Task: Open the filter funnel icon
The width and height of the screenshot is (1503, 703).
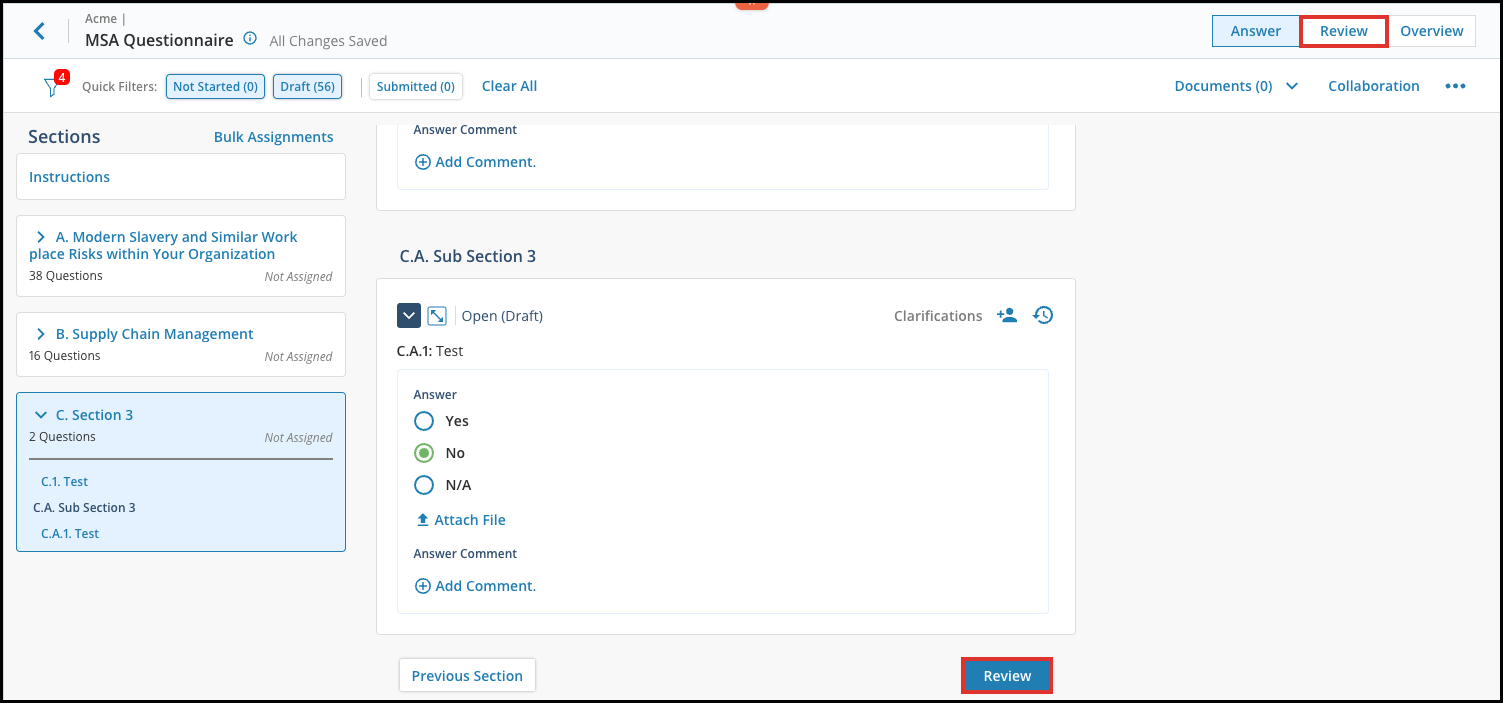Action: [52, 87]
